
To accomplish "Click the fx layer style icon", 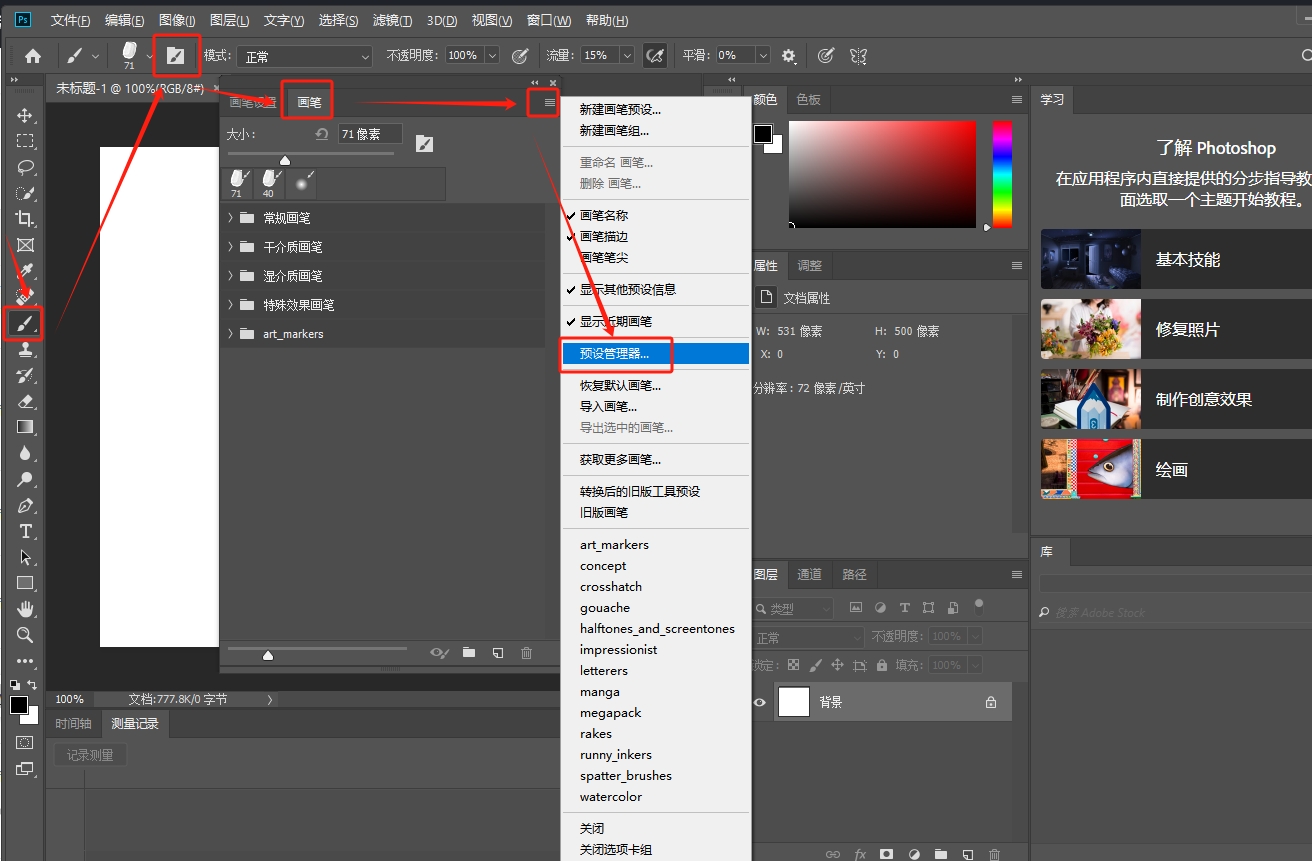I will click(x=860, y=855).
